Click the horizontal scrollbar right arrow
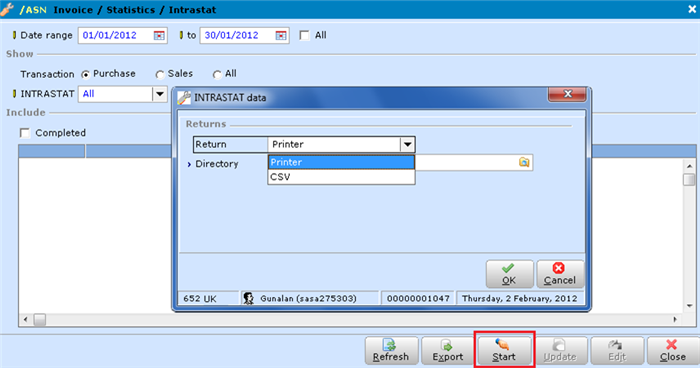 pos(675,320)
